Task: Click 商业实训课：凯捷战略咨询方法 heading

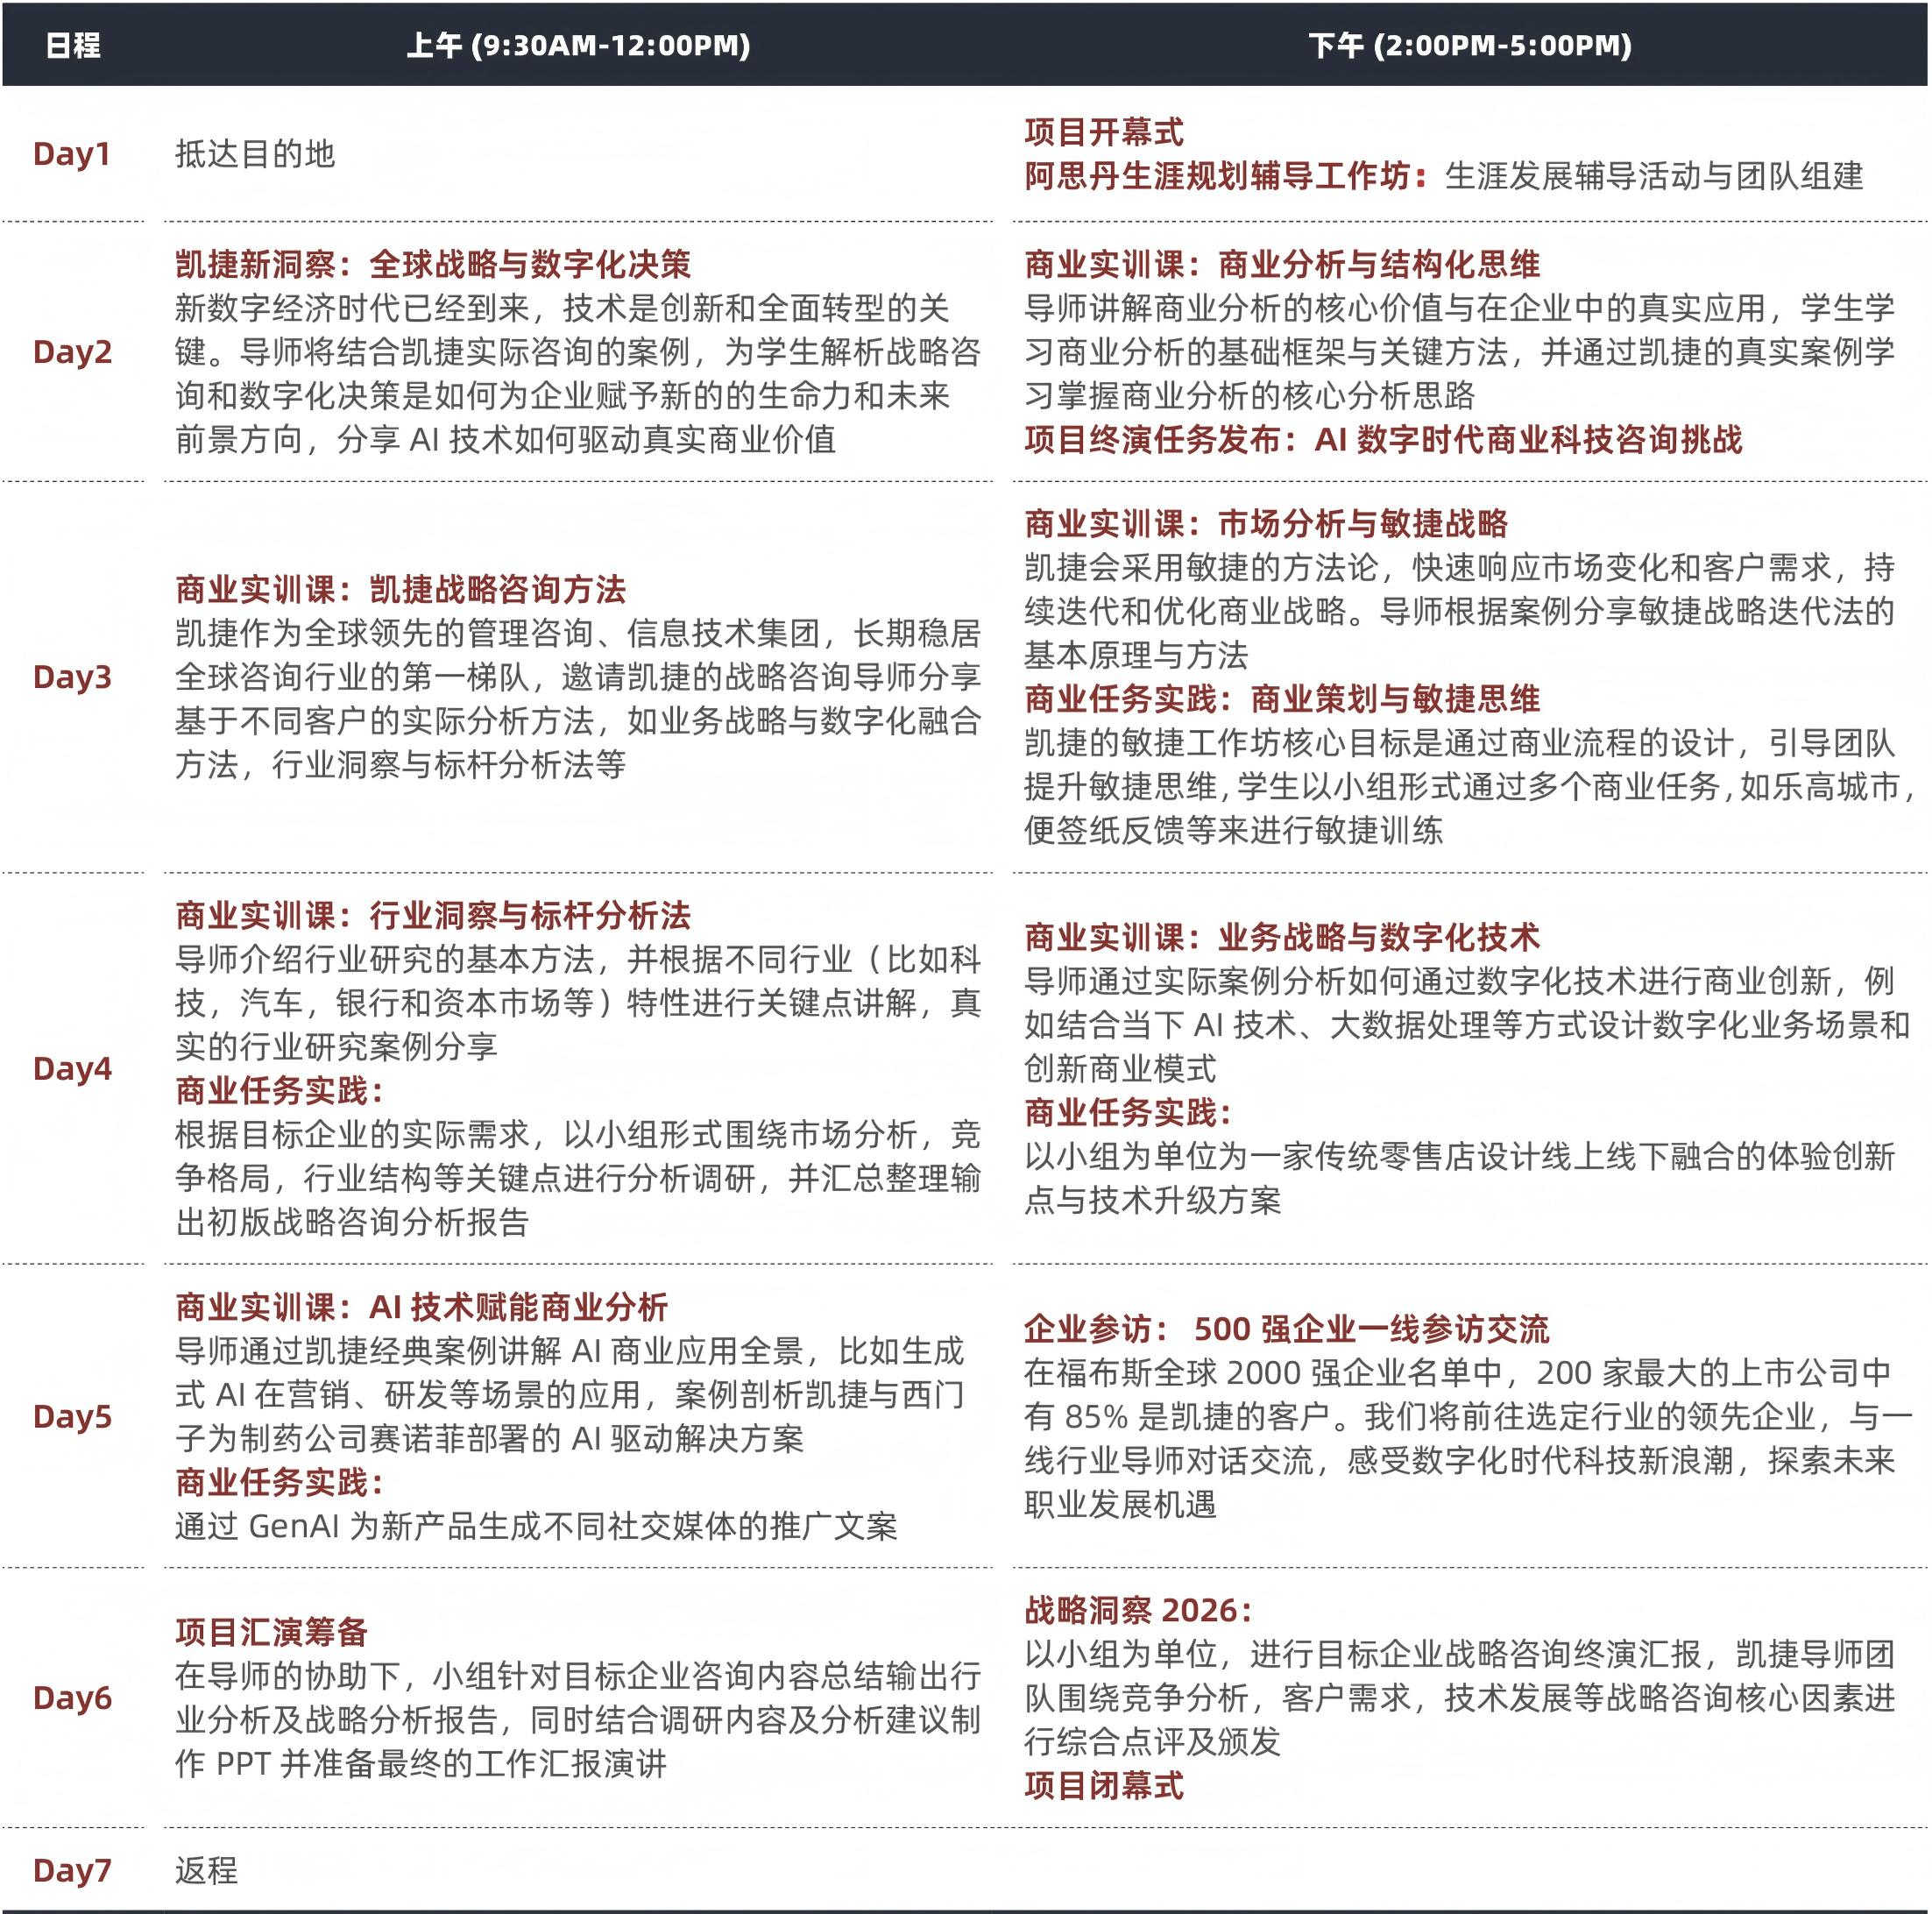Action: 400,590
